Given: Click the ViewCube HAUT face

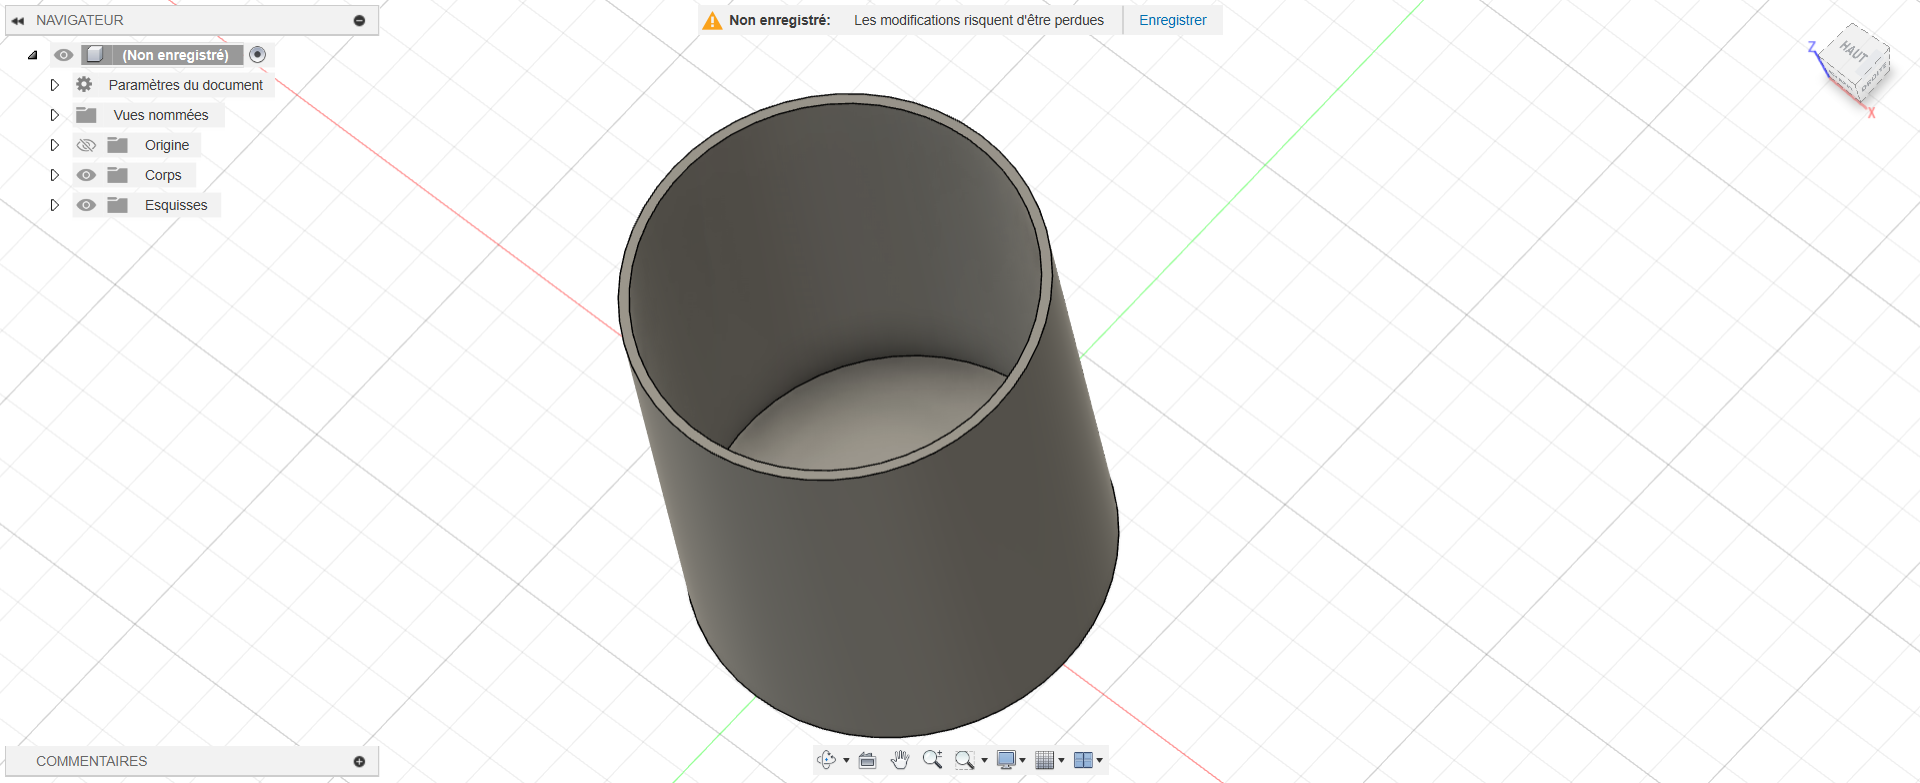Looking at the screenshot, I should (x=1855, y=52).
